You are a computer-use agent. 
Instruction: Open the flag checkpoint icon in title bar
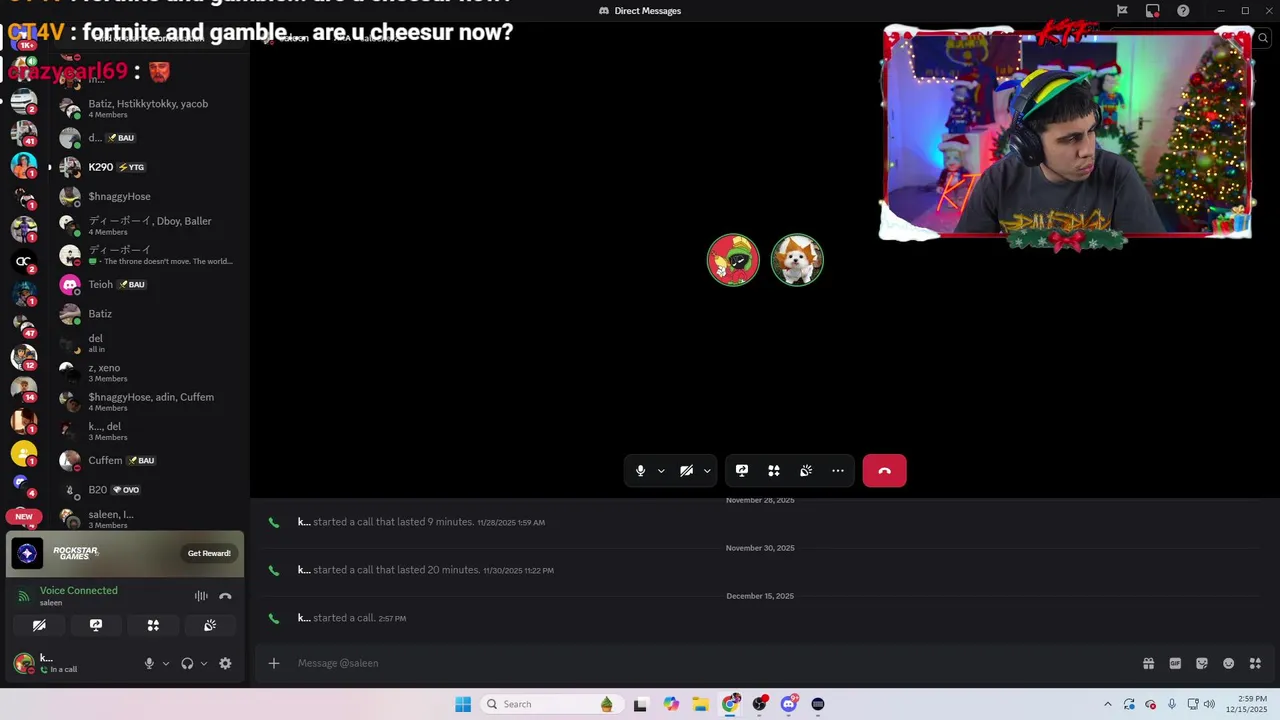click(x=1122, y=11)
